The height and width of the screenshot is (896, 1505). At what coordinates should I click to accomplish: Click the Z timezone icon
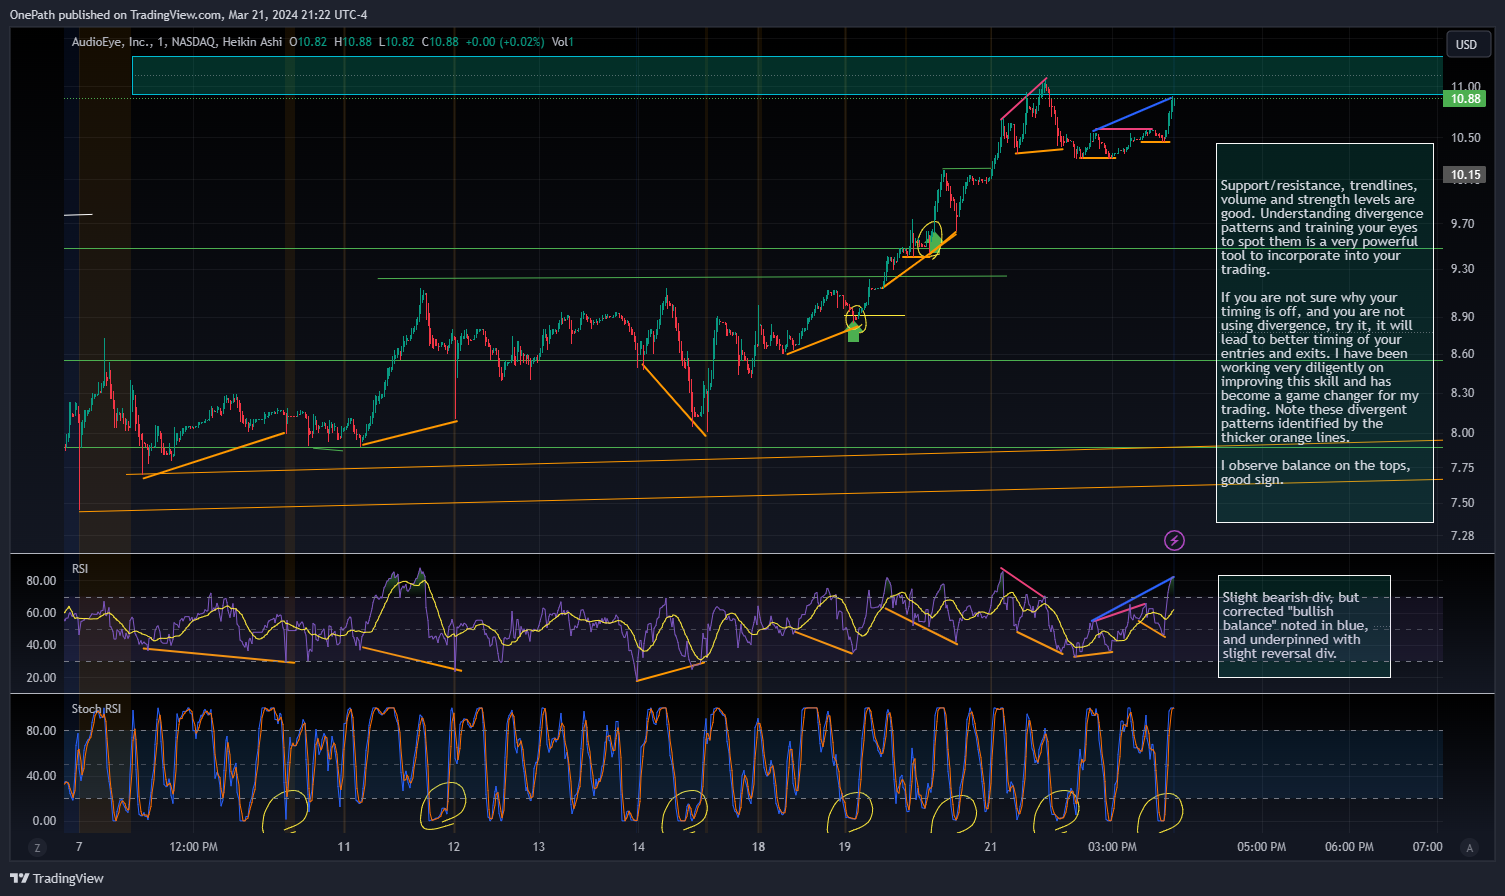(x=37, y=848)
